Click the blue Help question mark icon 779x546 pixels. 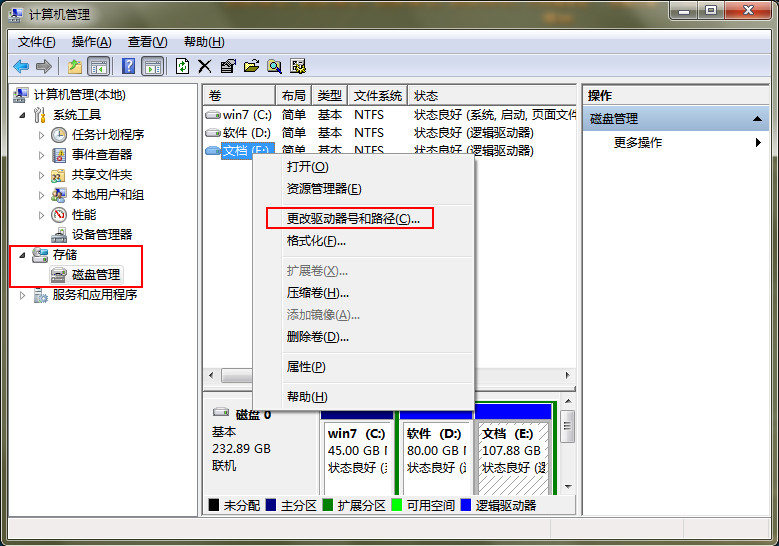[128, 66]
